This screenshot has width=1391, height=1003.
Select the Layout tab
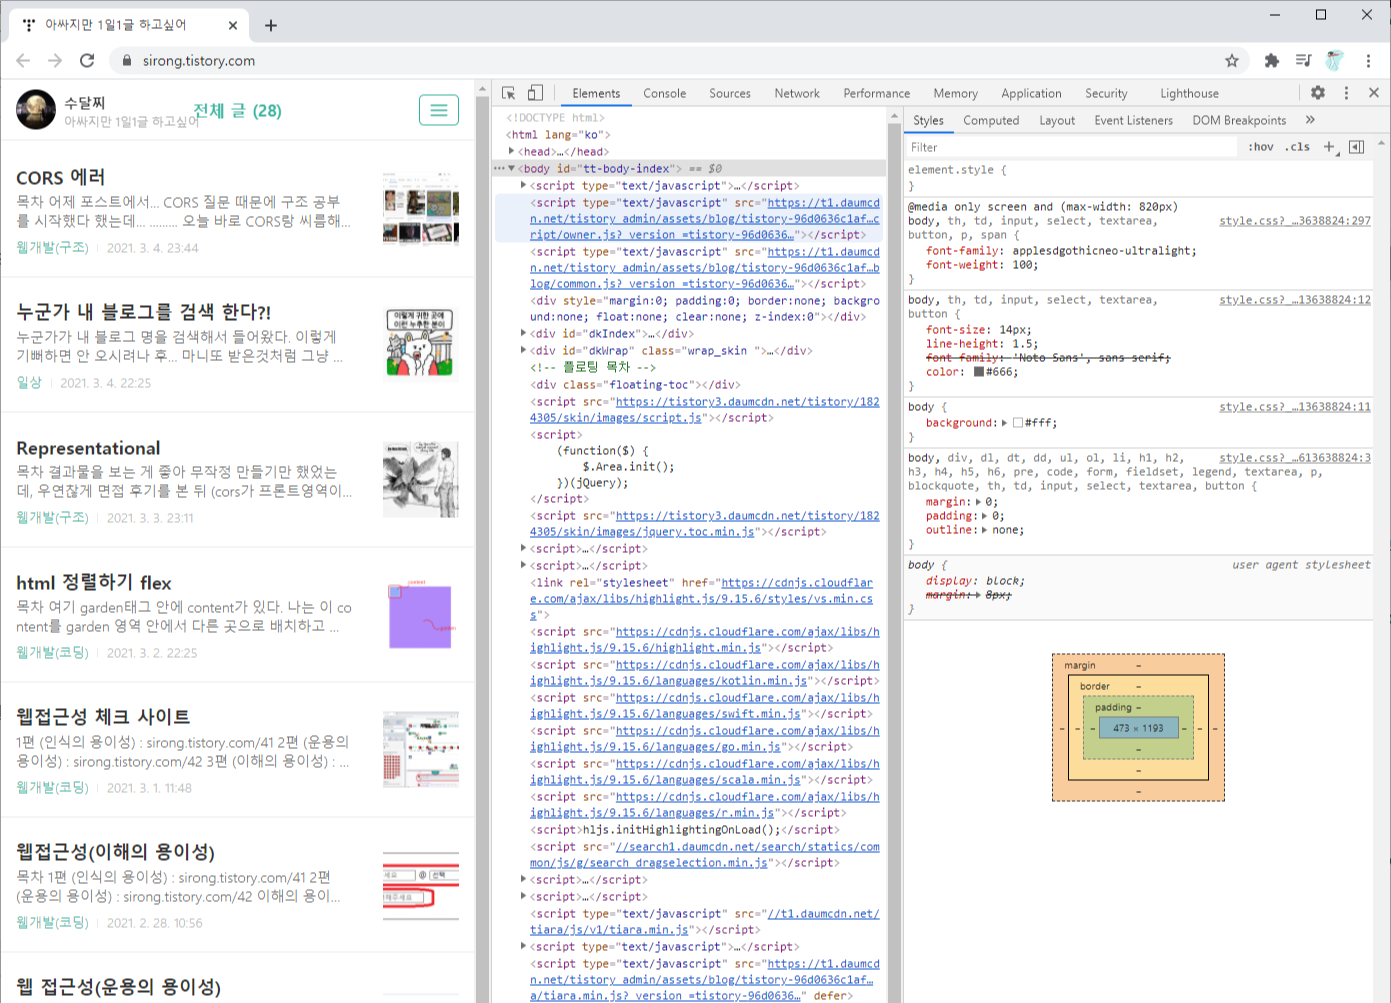coord(1057,120)
